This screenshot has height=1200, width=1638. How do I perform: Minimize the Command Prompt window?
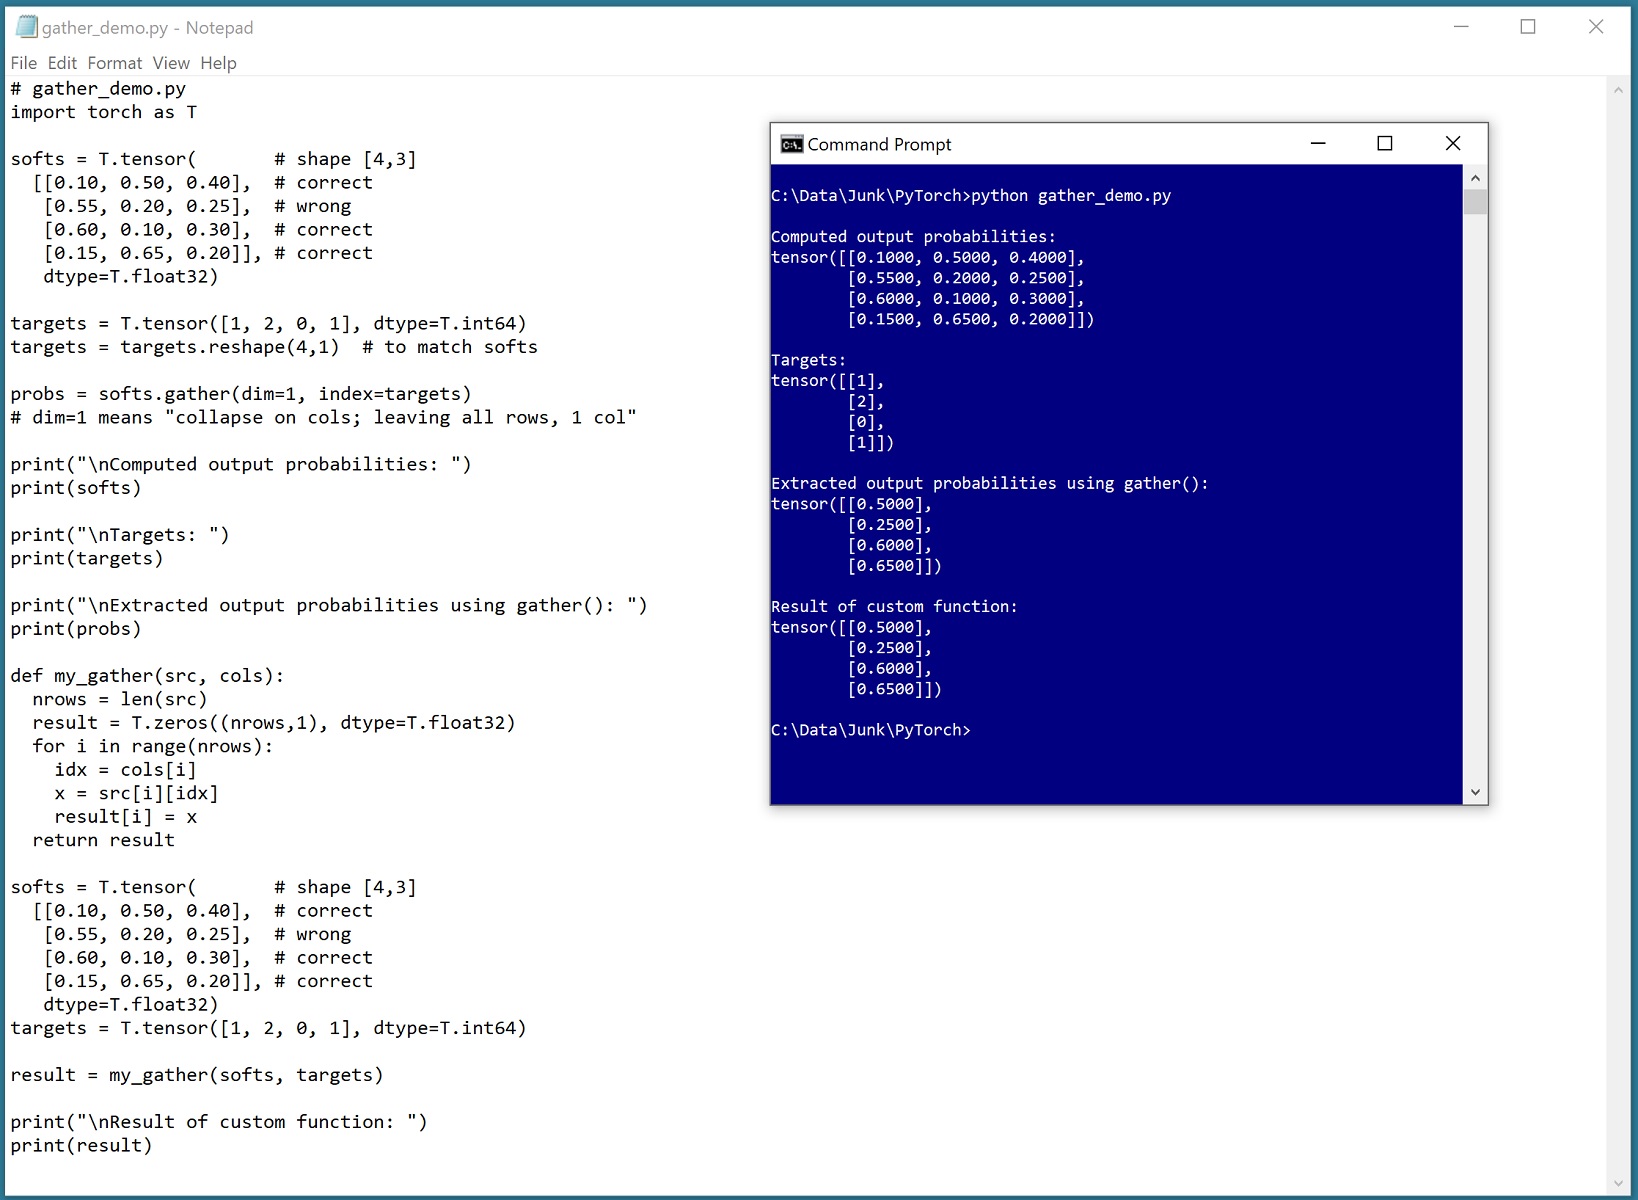(1318, 144)
